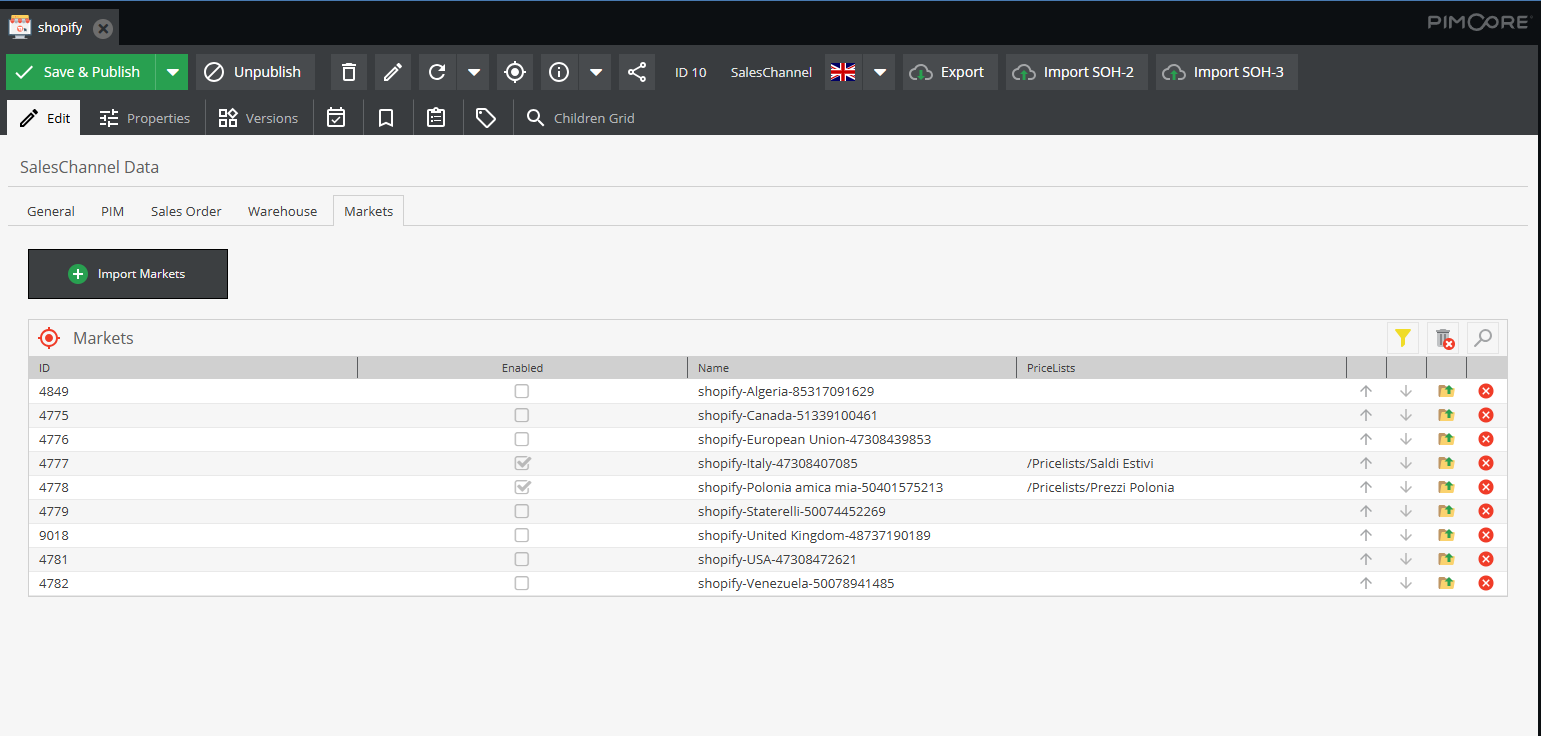
Task: Enable the shopify-Algeria market checkbox
Action: coord(521,391)
